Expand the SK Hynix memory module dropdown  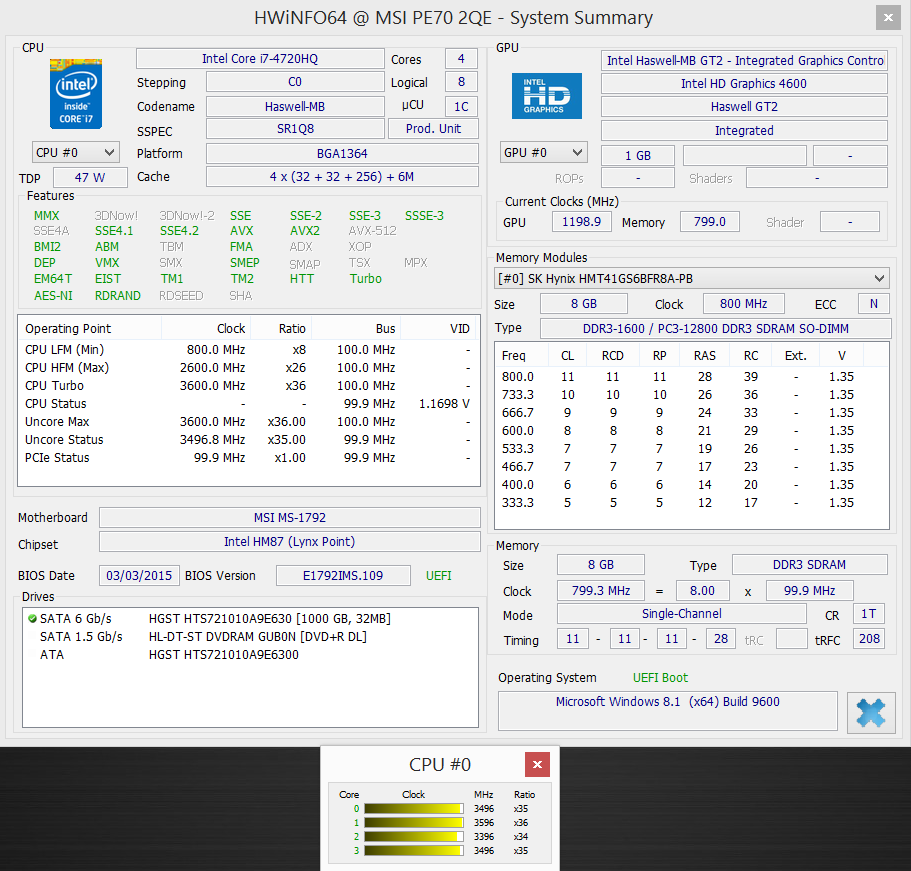[691, 278]
